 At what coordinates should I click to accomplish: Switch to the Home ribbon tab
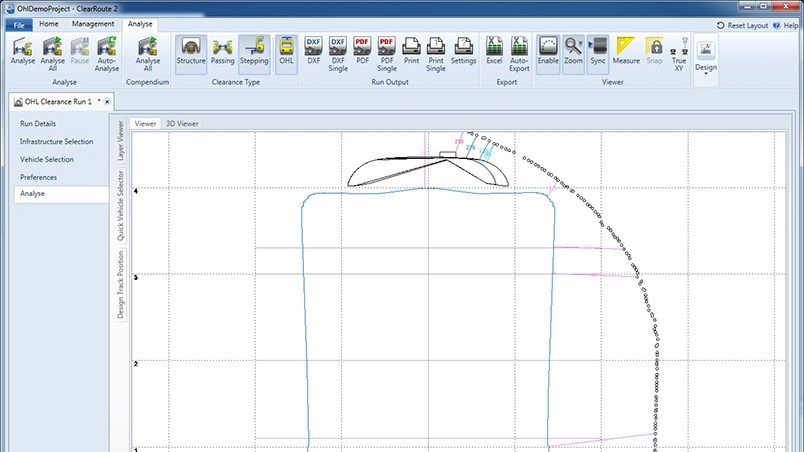(x=49, y=24)
